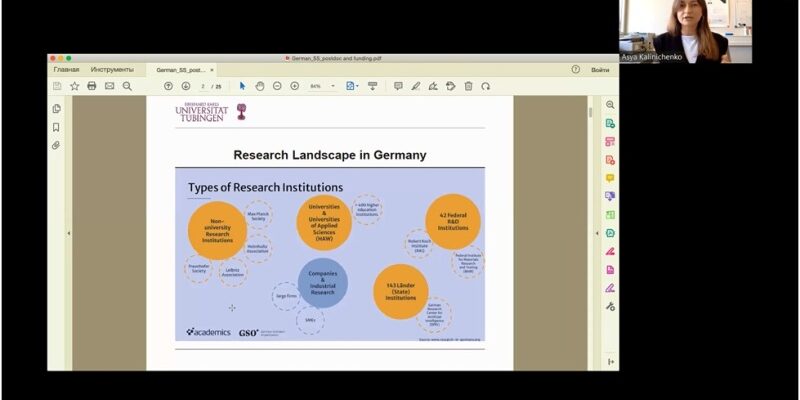This screenshot has height=400, width=800.
Task: Click the "Companies & Industrial Research" blue circle
Action: [322, 283]
